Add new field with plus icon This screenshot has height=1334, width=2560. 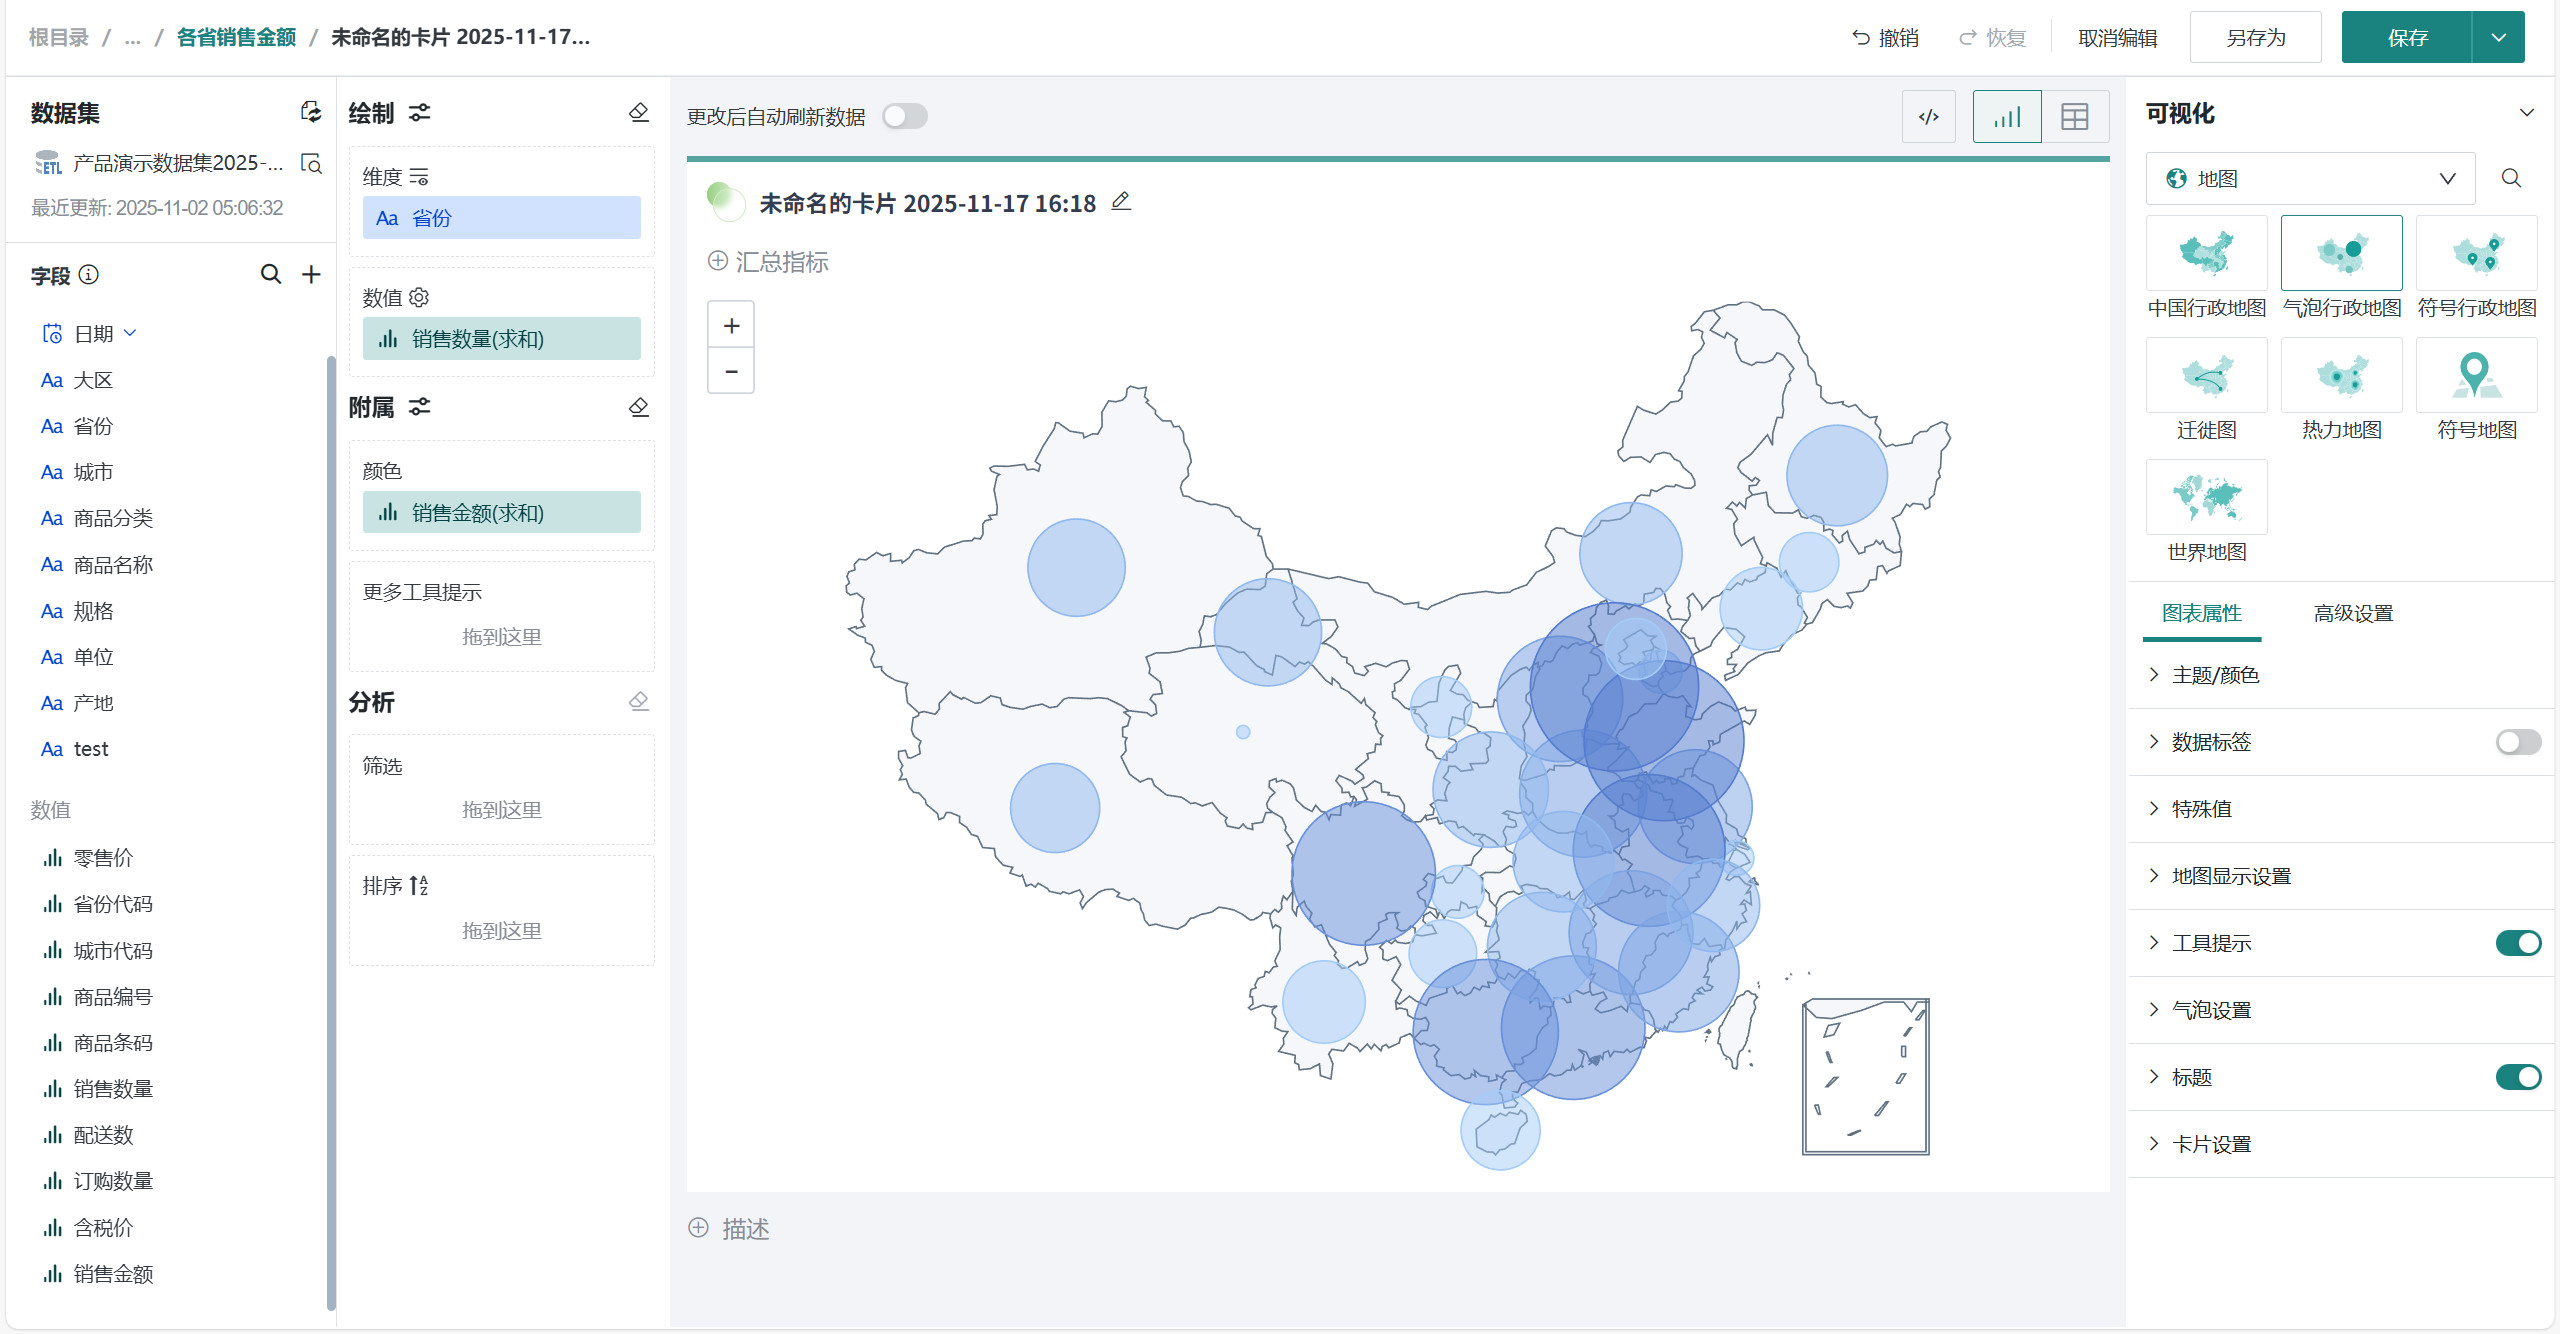point(311,274)
